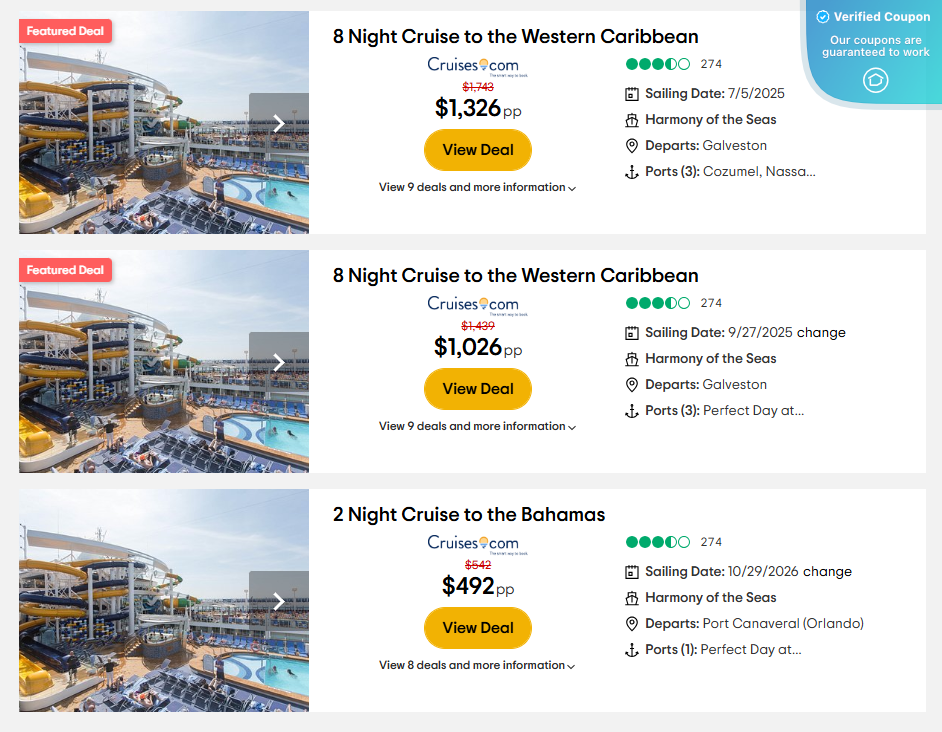Screen dimensions: 942x732
Task: Click the Verified Coupon house badge icon
Action: click(x=875, y=80)
